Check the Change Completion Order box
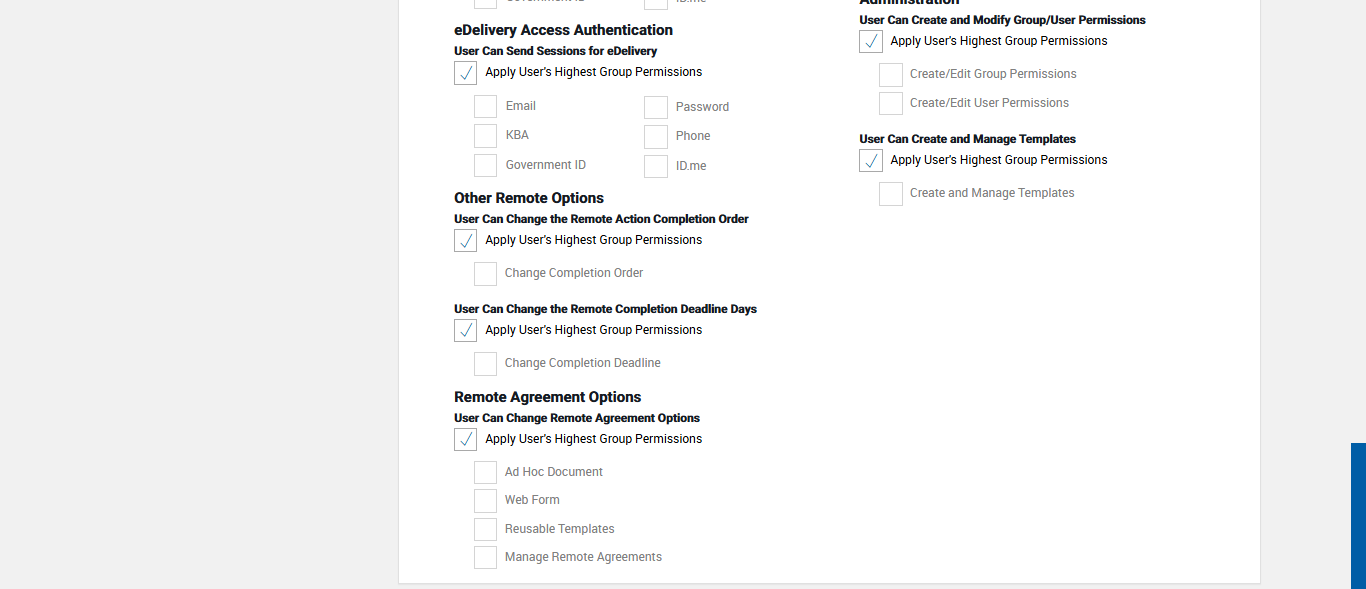The image size is (1366, 589). (485, 274)
